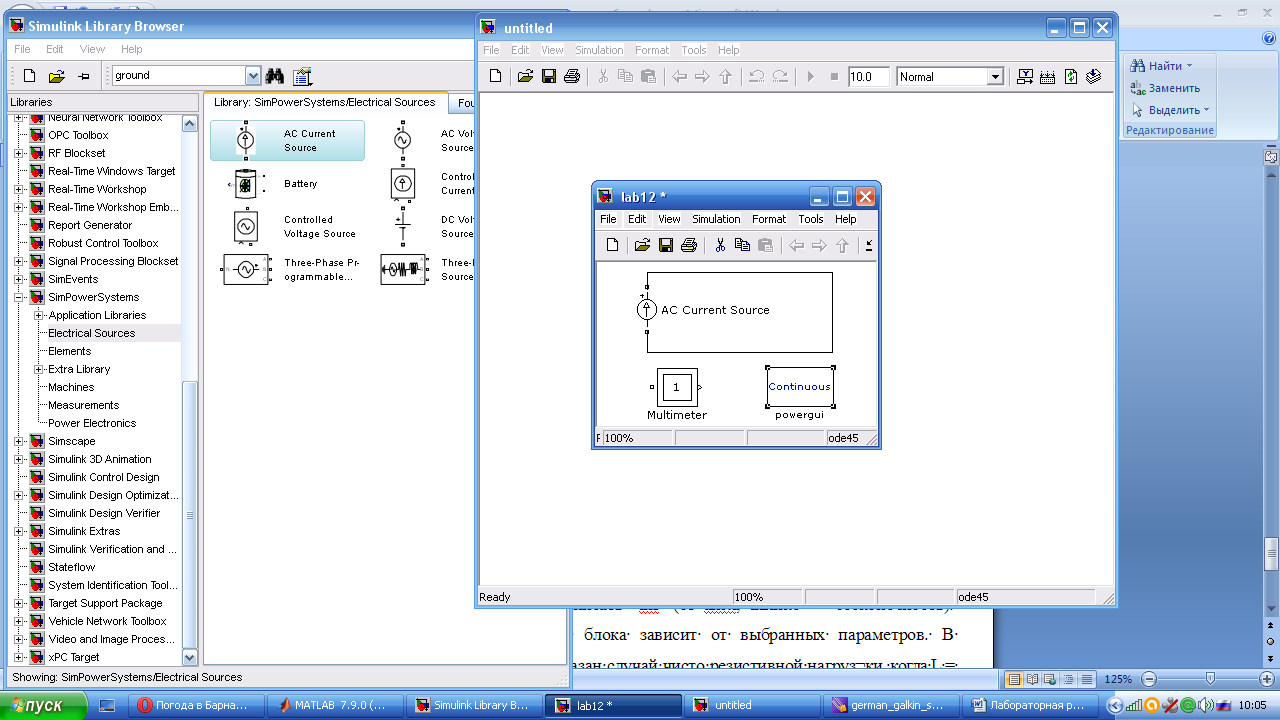Switch to Library: SimPowerSystems/Electrical Sources tab
Screen dimensions: 1280x720
(x=325, y=102)
